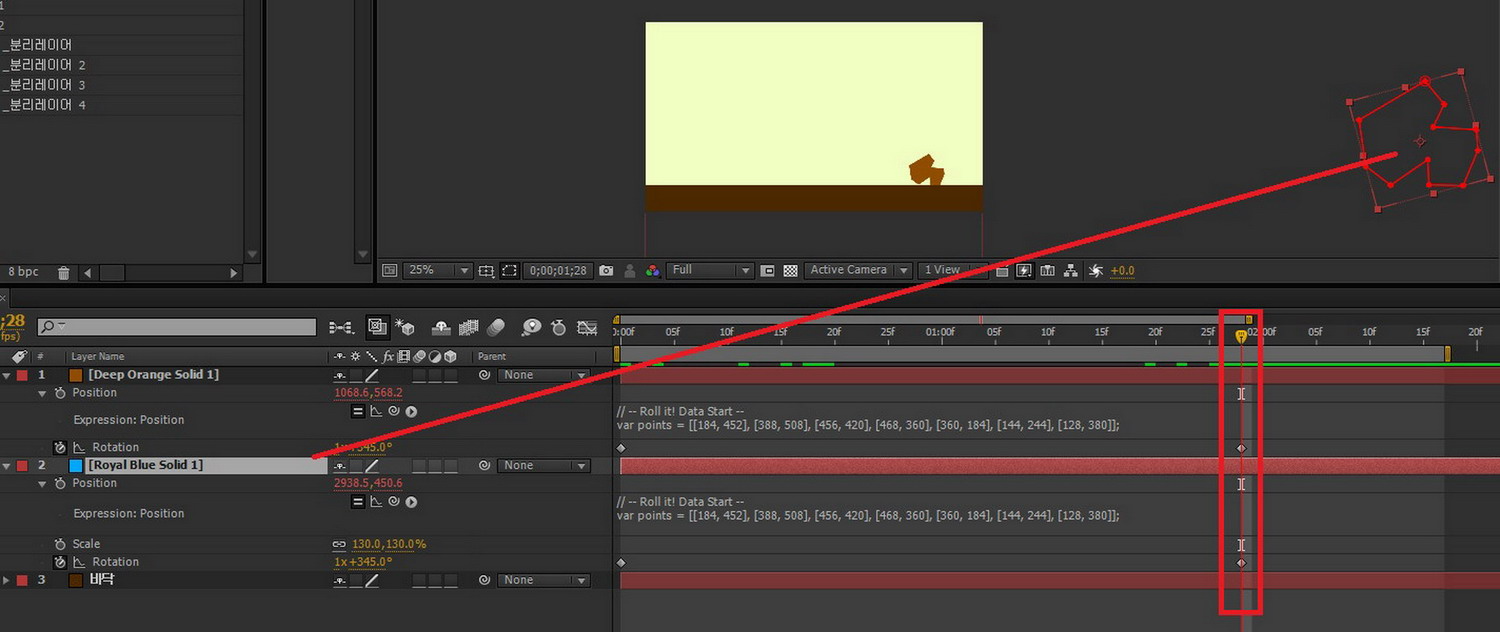Enable Frame Blending icon in timeline
Viewport: 1500px width, 632px height.
point(468,327)
